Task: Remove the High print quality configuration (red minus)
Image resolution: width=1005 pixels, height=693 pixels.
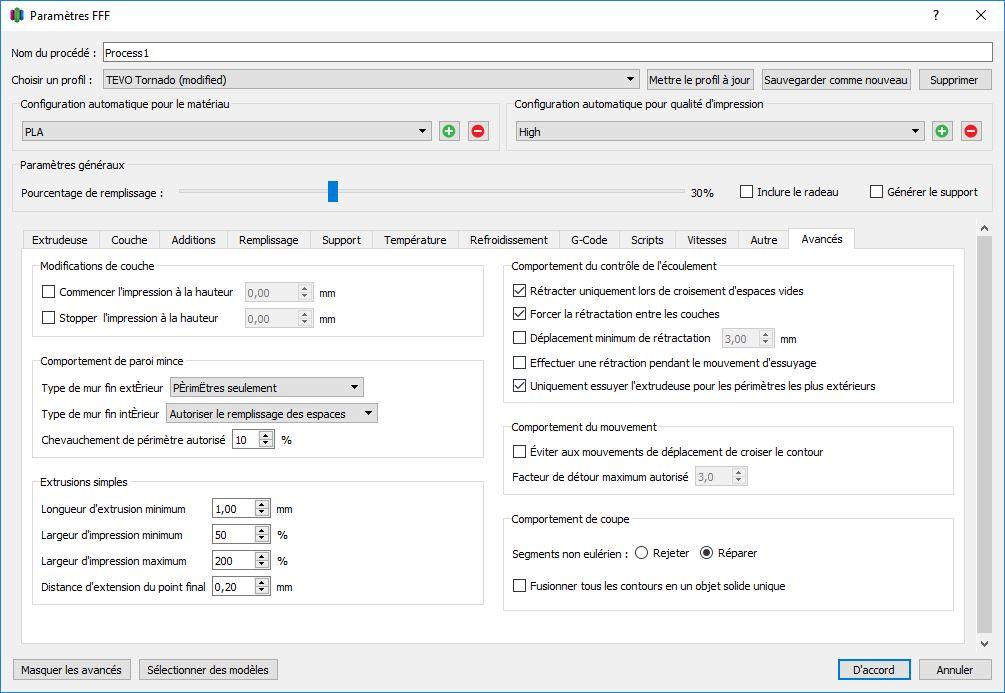Action: [970, 131]
